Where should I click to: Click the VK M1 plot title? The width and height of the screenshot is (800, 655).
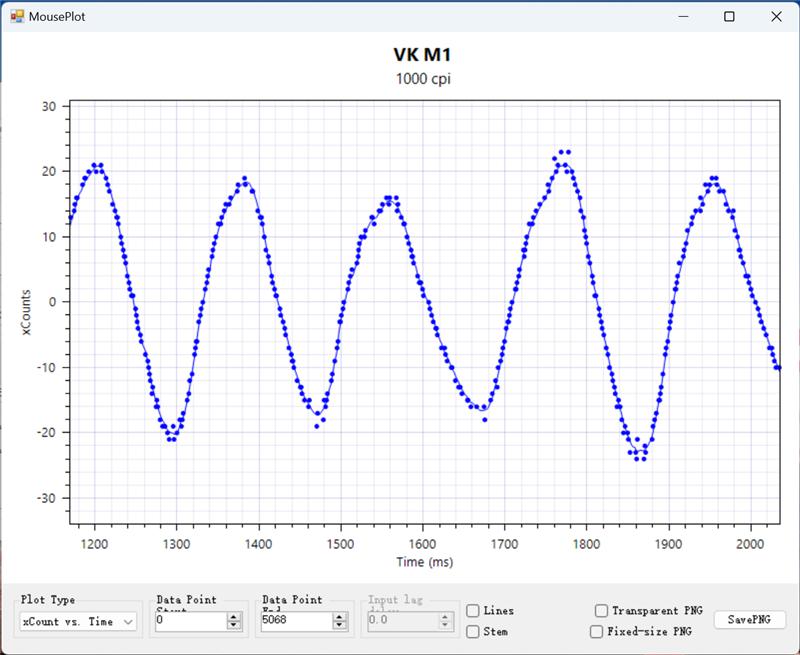tap(423, 57)
